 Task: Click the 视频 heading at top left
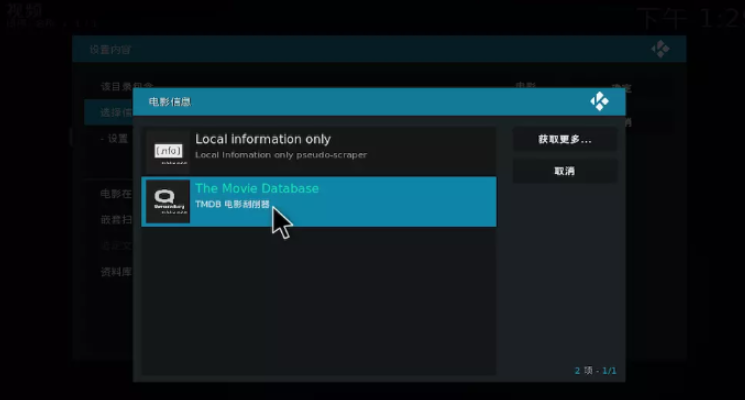click(25, 12)
